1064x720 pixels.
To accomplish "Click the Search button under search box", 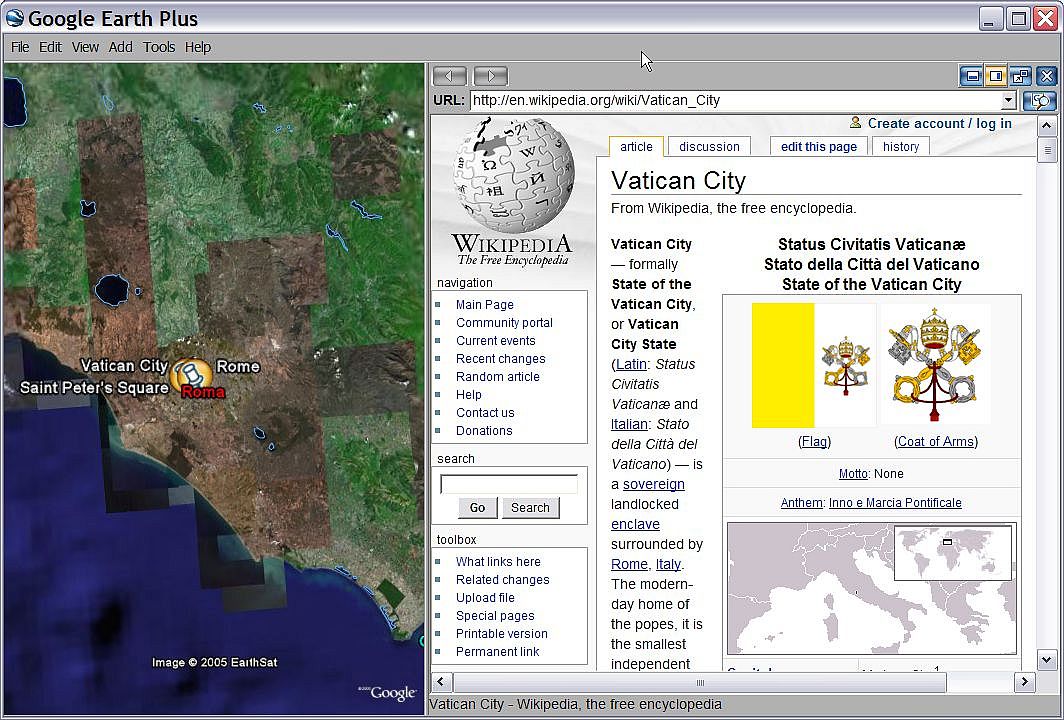I will point(530,508).
